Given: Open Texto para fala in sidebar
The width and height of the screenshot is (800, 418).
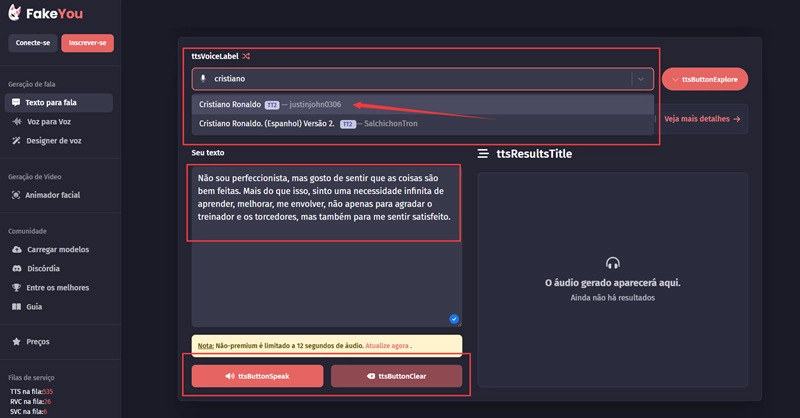Looking at the screenshot, I should [x=59, y=103].
